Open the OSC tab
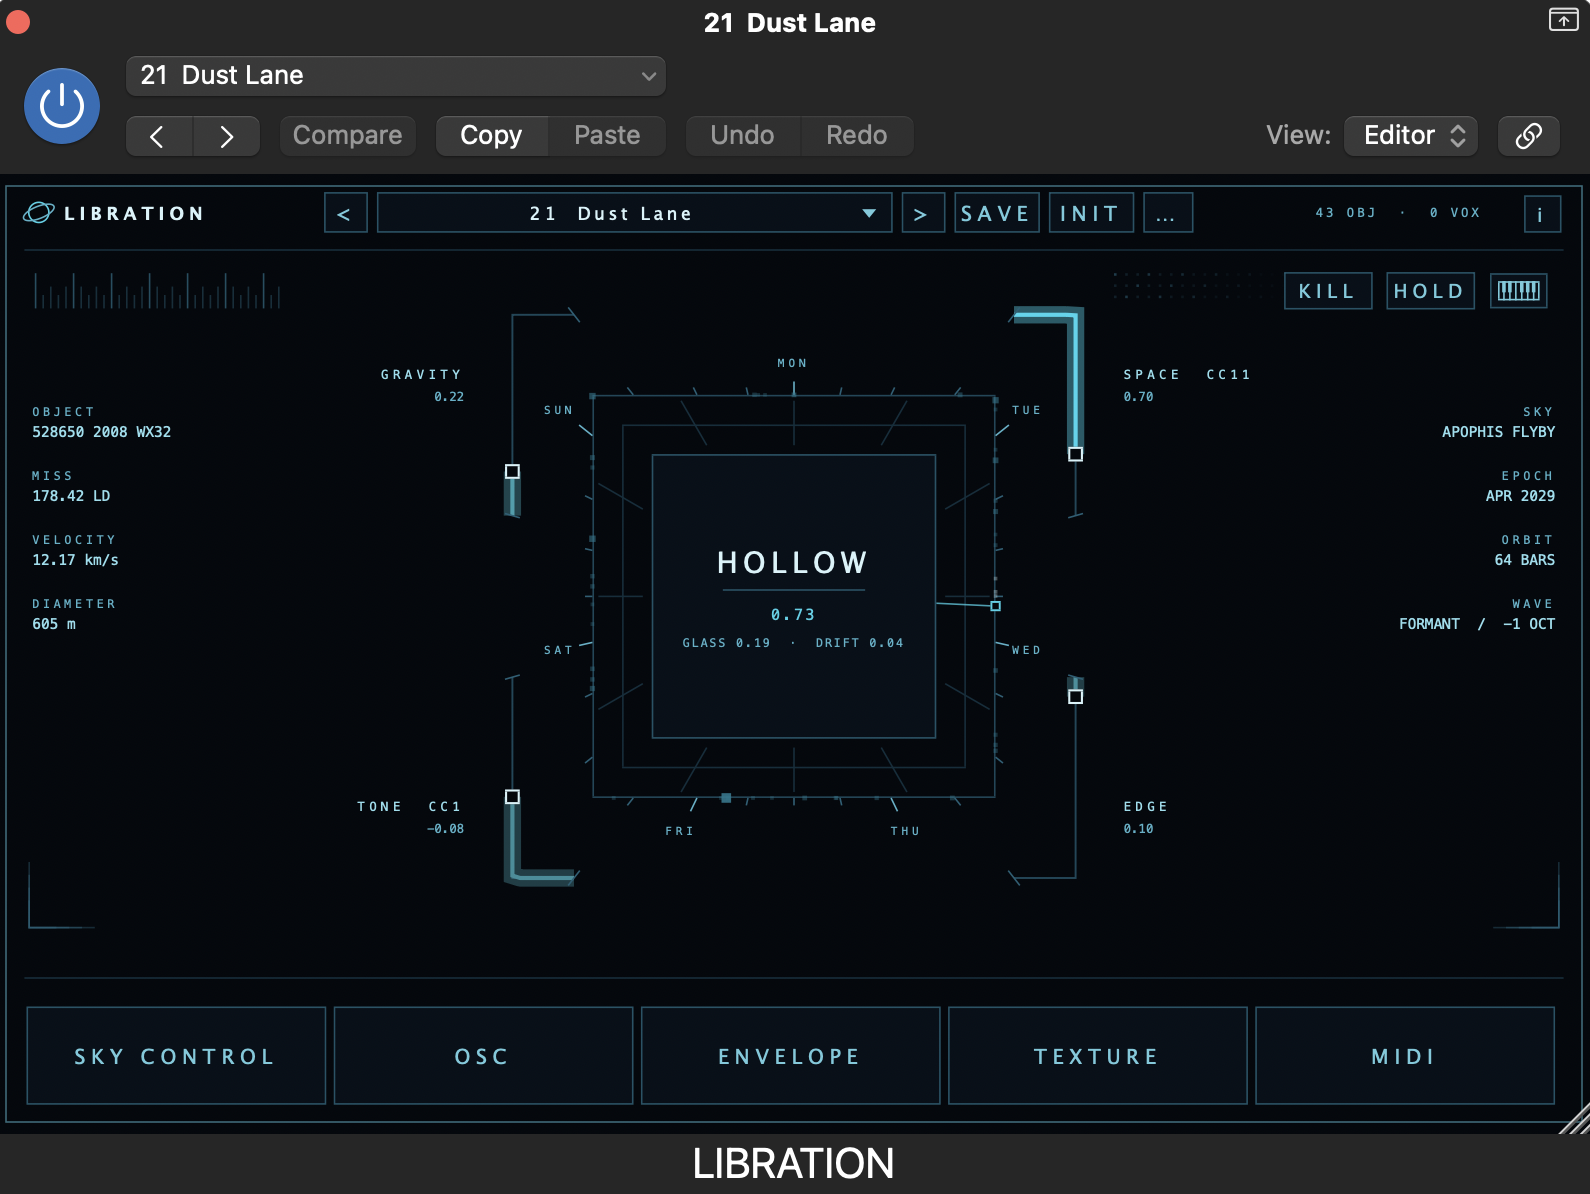The height and width of the screenshot is (1194, 1590). click(x=483, y=1056)
